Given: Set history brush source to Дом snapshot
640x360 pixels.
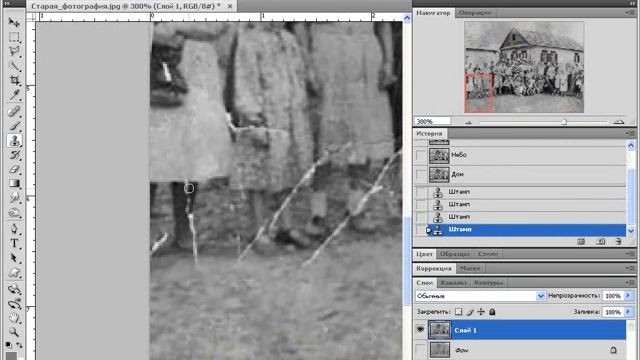Looking at the screenshot, I should point(421,174).
